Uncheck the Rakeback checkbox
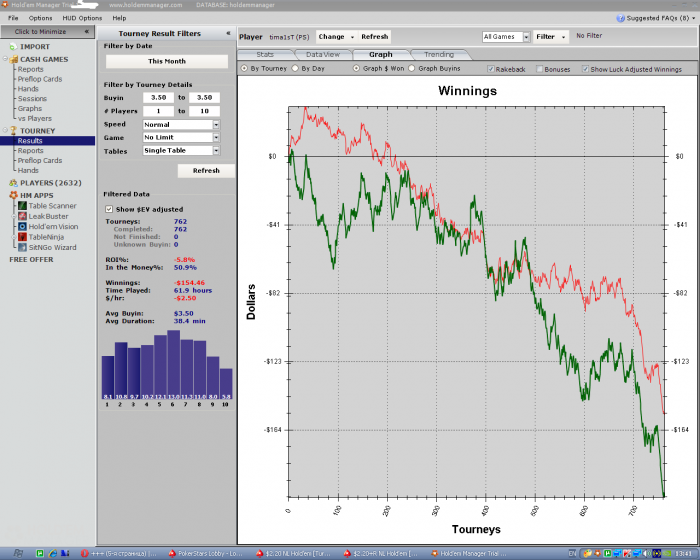700x560 pixels. [x=490, y=69]
